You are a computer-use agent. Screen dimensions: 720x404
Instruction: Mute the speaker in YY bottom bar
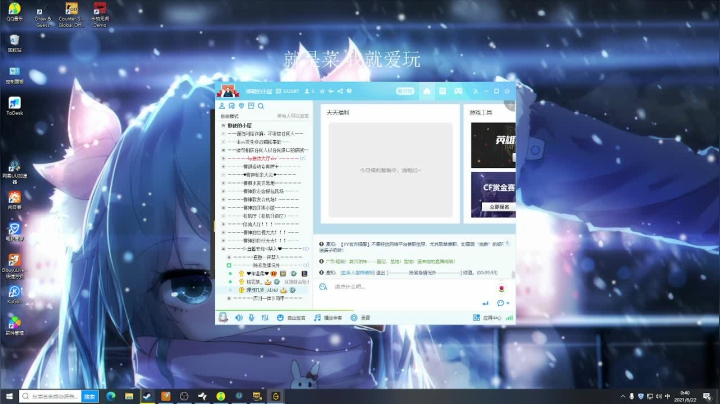(239, 318)
